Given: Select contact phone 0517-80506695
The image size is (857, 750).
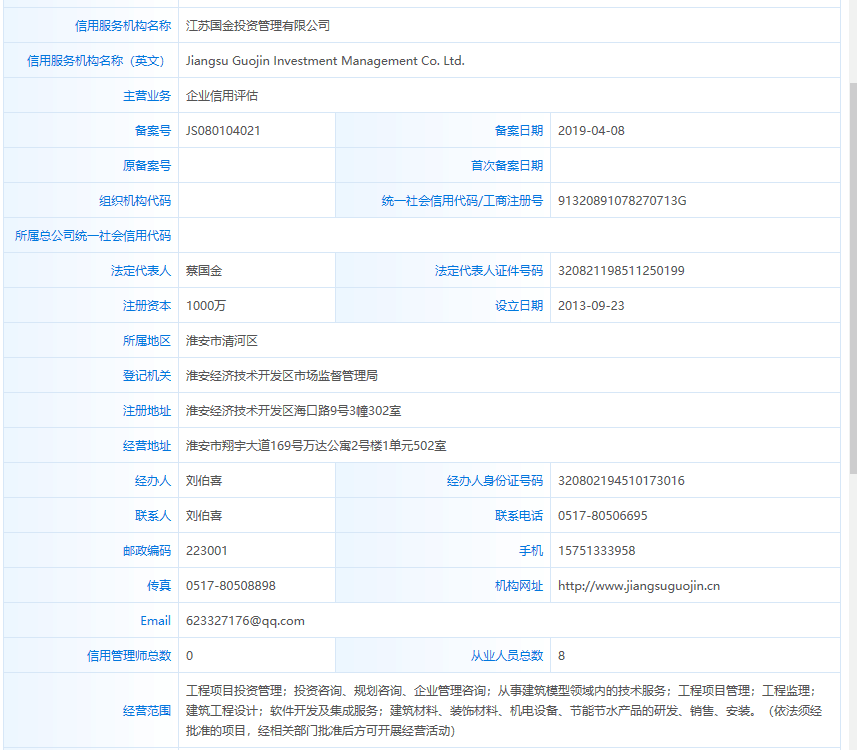Looking at the screenshot, I should point(602,515).
